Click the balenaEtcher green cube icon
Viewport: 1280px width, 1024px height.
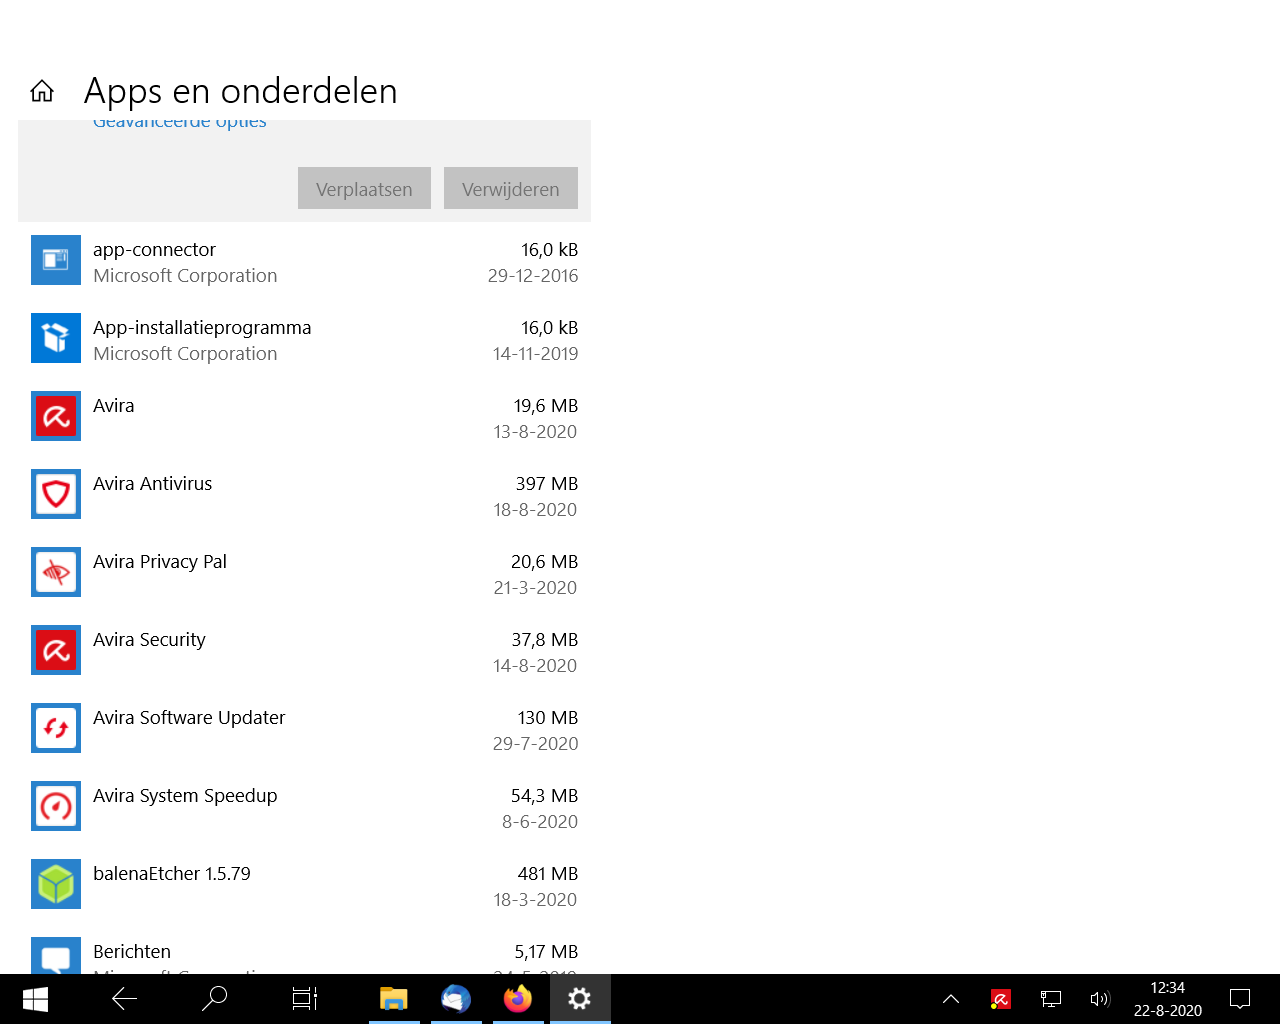[x=56, y=884]
